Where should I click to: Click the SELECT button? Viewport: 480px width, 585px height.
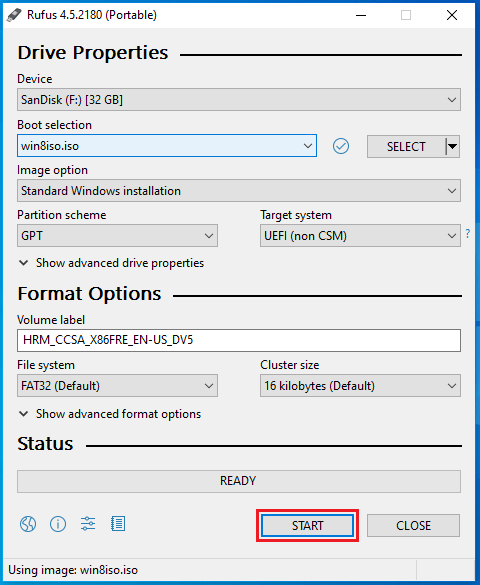point(406,147)
